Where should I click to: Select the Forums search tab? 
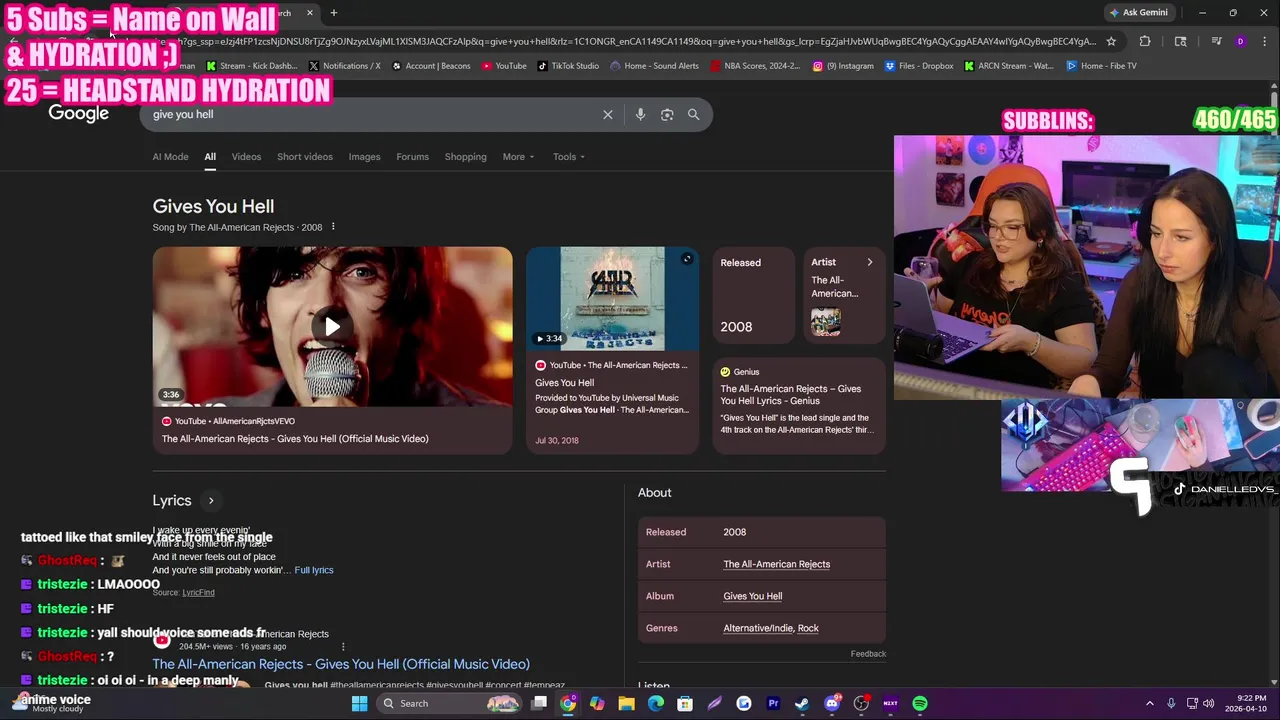(x=412, y=157)
